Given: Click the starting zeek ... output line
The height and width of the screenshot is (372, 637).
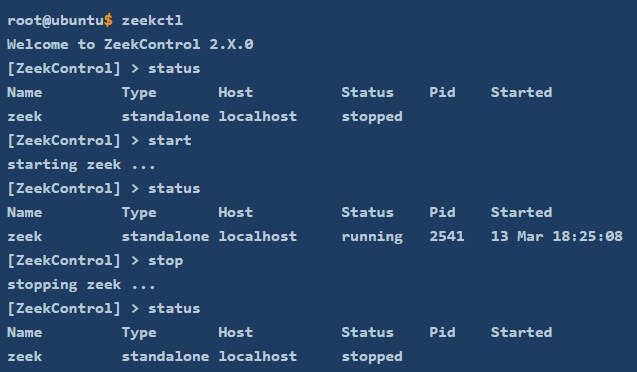Looking at the screenshot, I should pyautogui.click(x=81, y=165).
